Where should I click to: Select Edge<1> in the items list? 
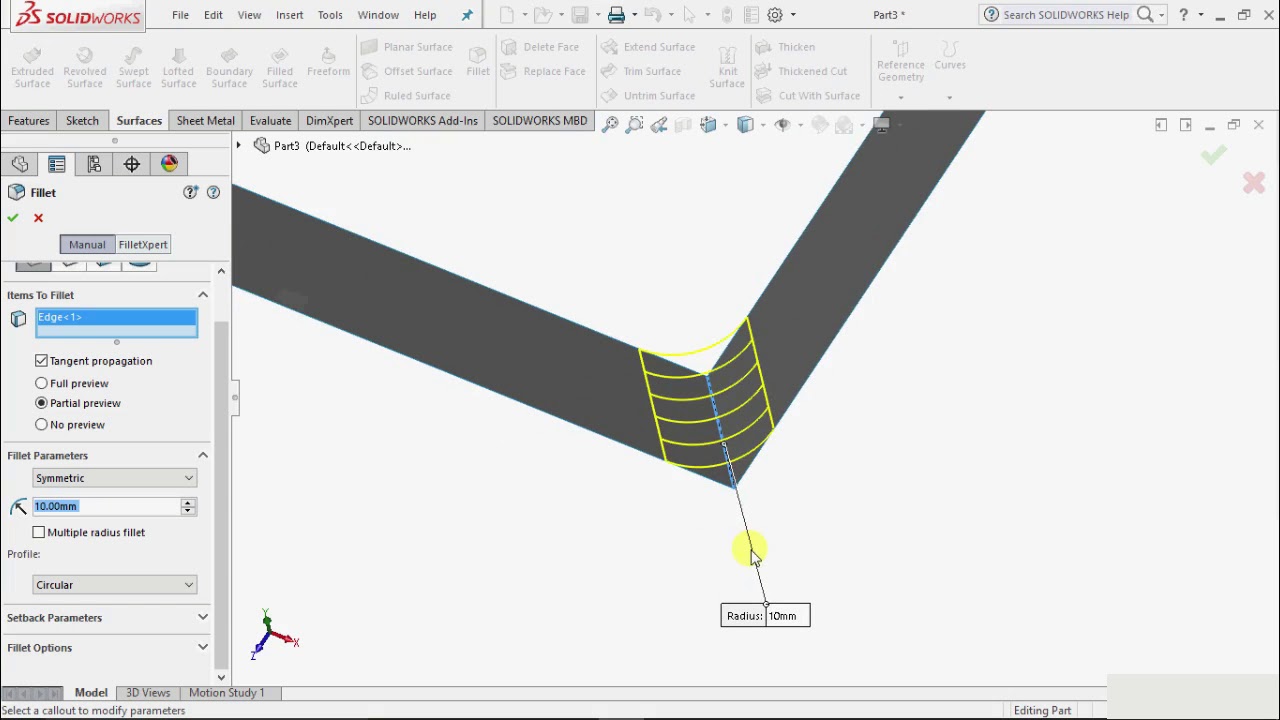(x=116, y=317)
